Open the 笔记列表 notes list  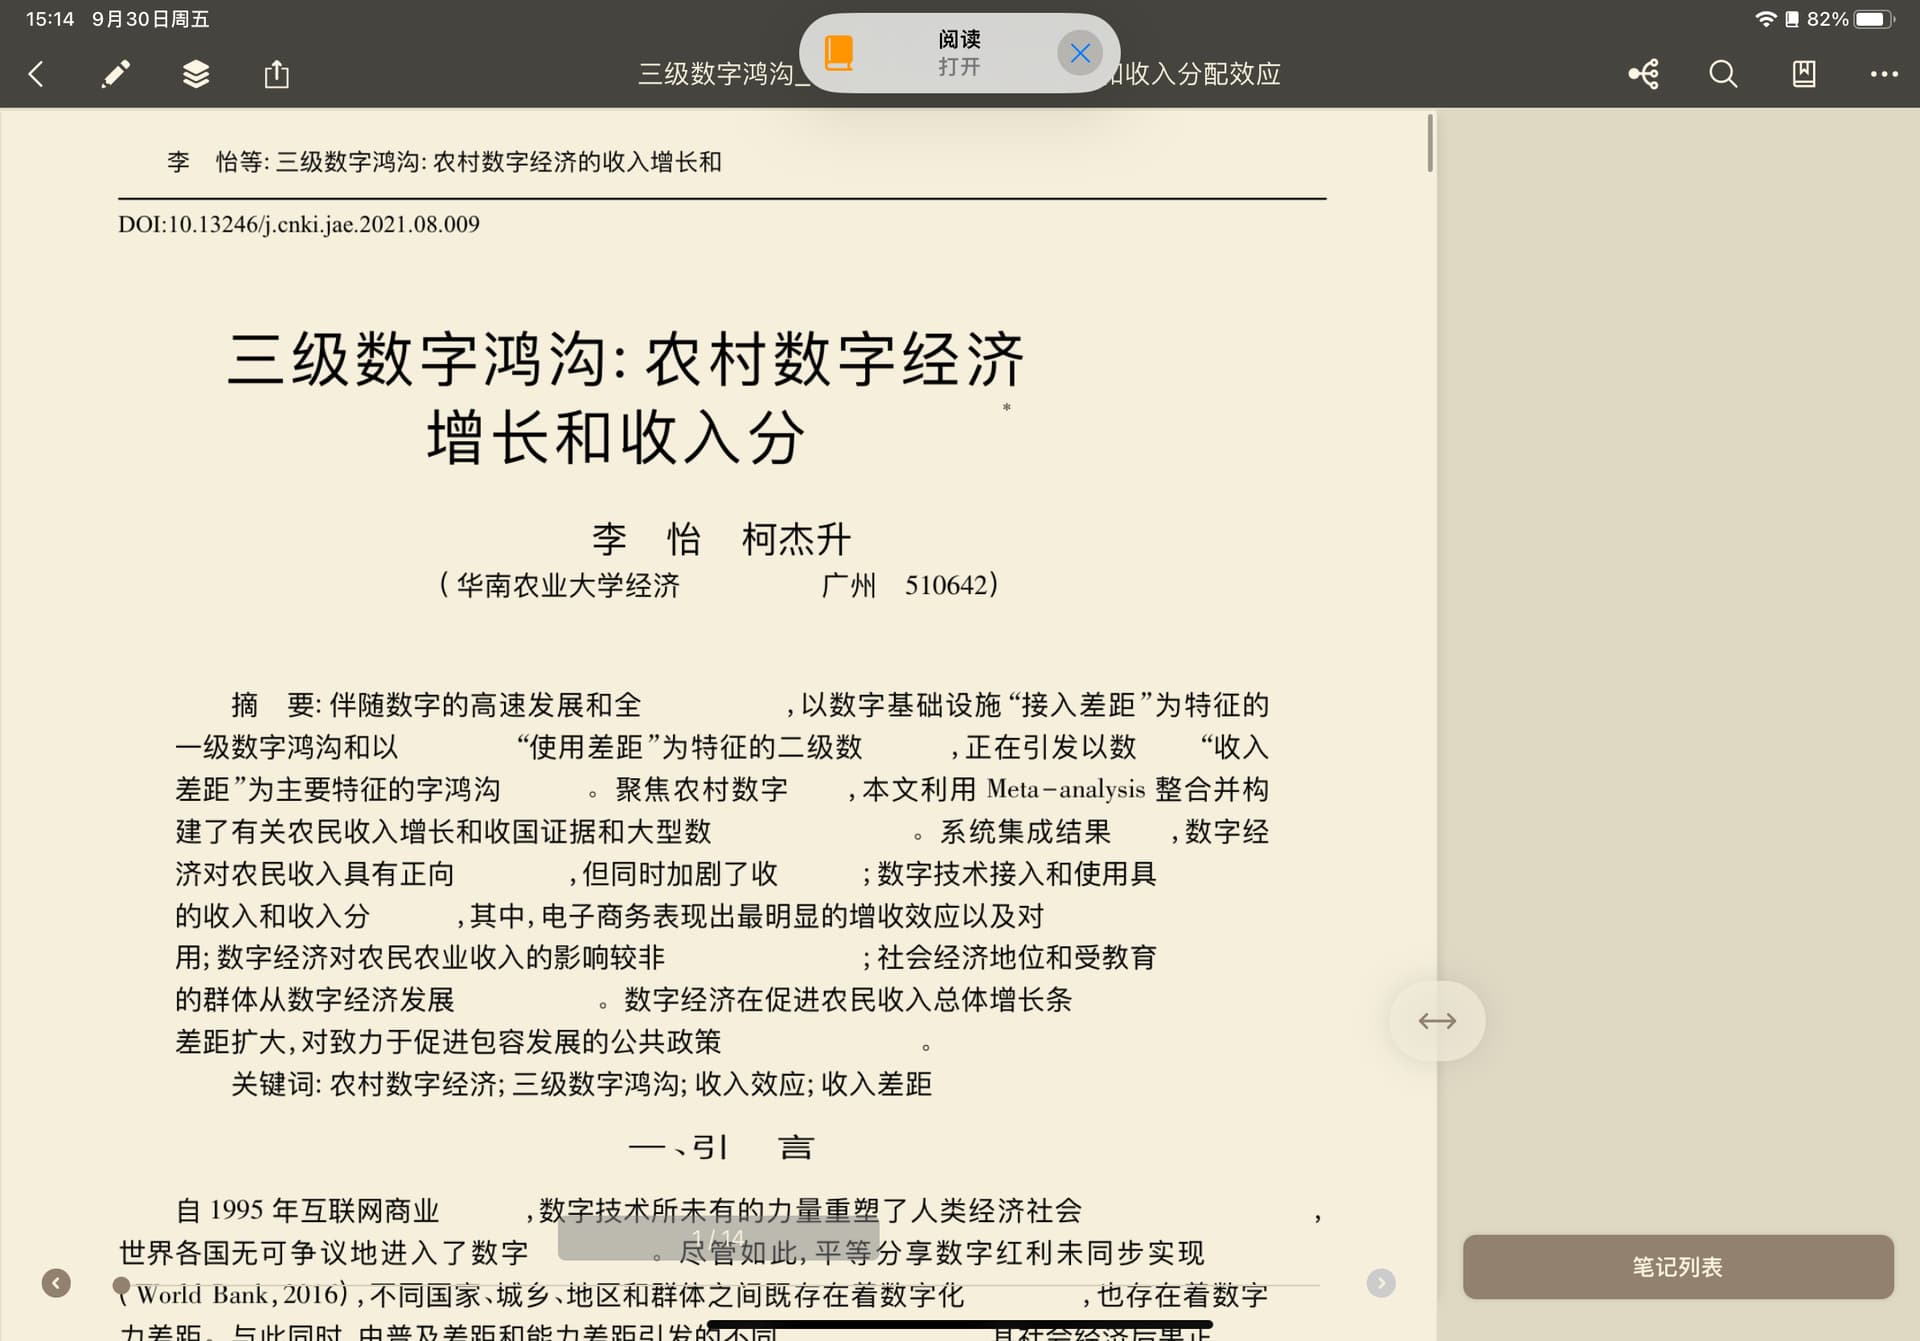click(x=1678, y=1267)
